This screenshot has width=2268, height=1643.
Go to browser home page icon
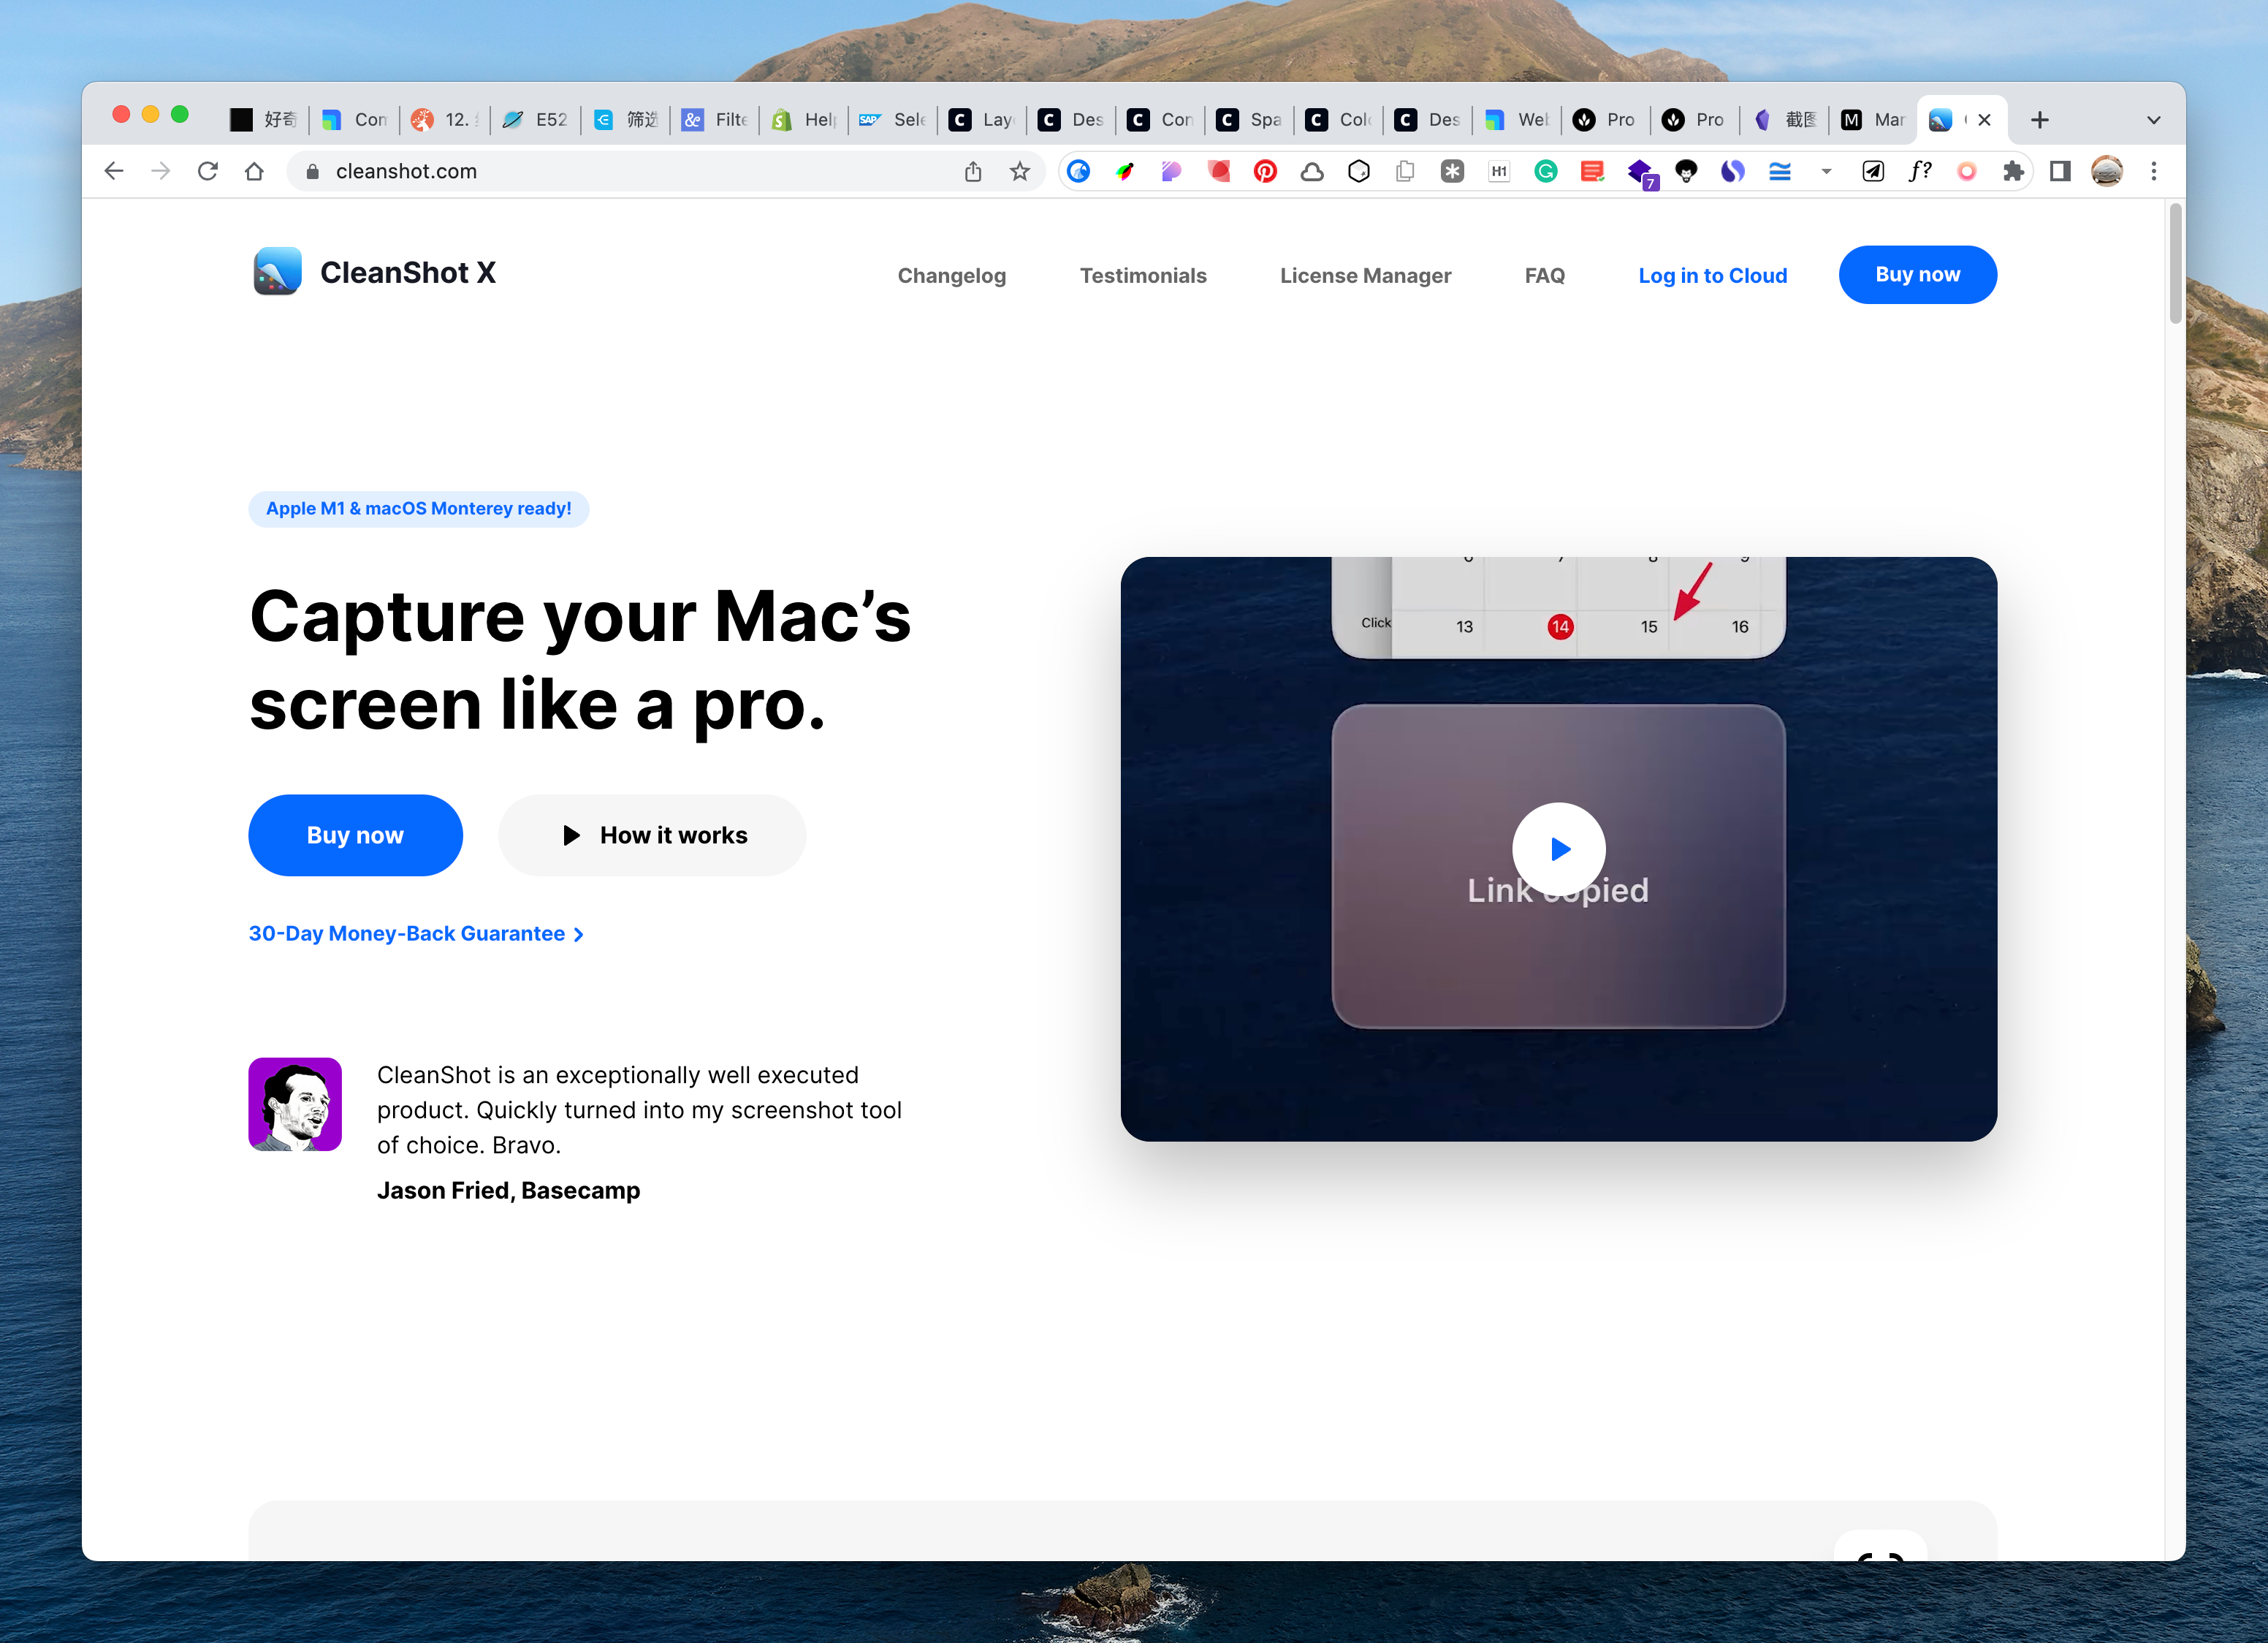(x=254, y=172)
